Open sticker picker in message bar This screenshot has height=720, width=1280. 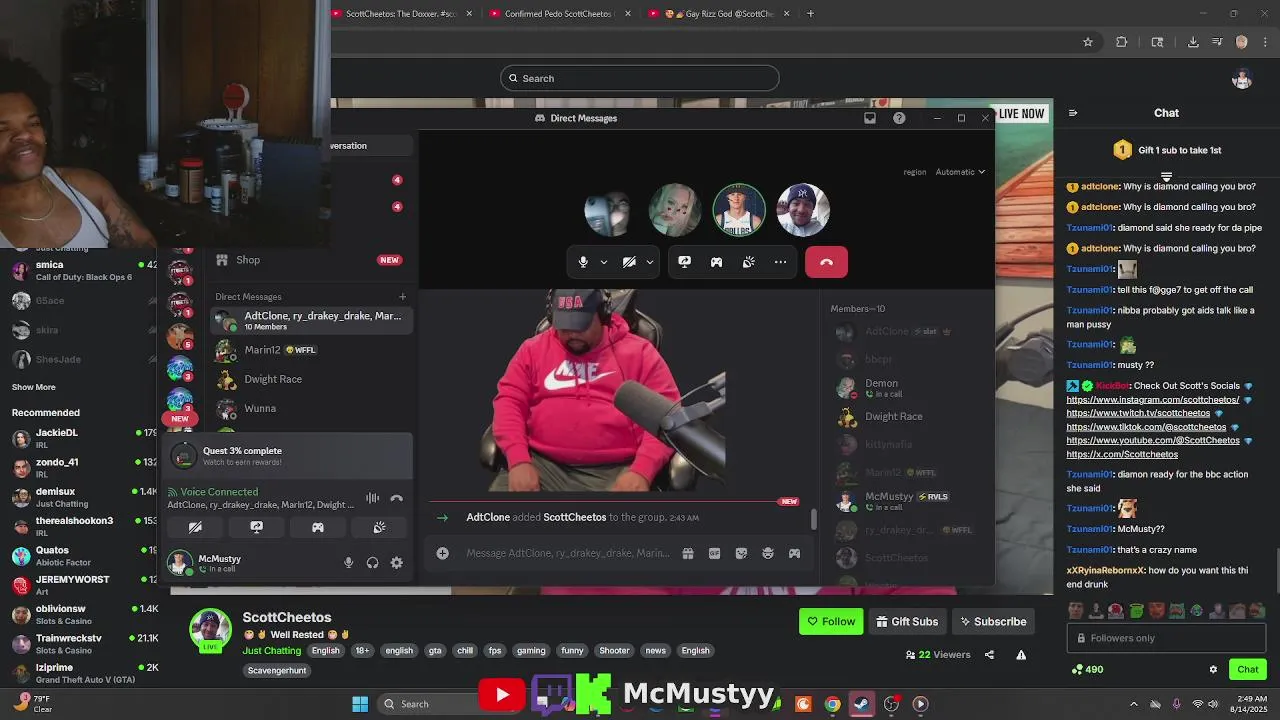(741, 553)
